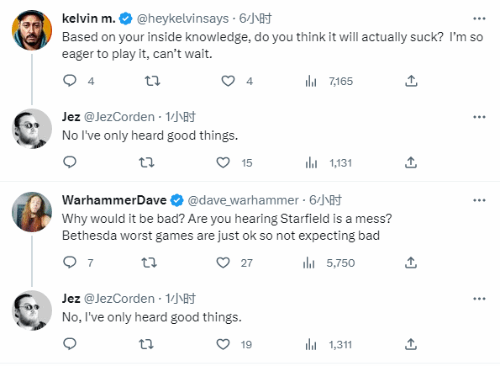Retweet kelvin m.'s tweet
Screen dimensions: 500x366
152,81
